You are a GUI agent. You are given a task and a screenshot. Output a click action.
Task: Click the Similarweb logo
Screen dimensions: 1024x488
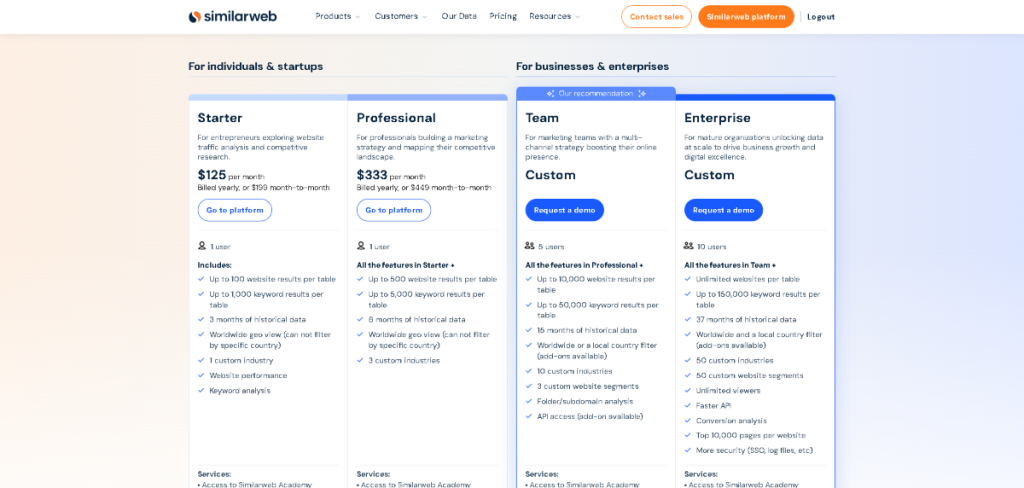233,16
